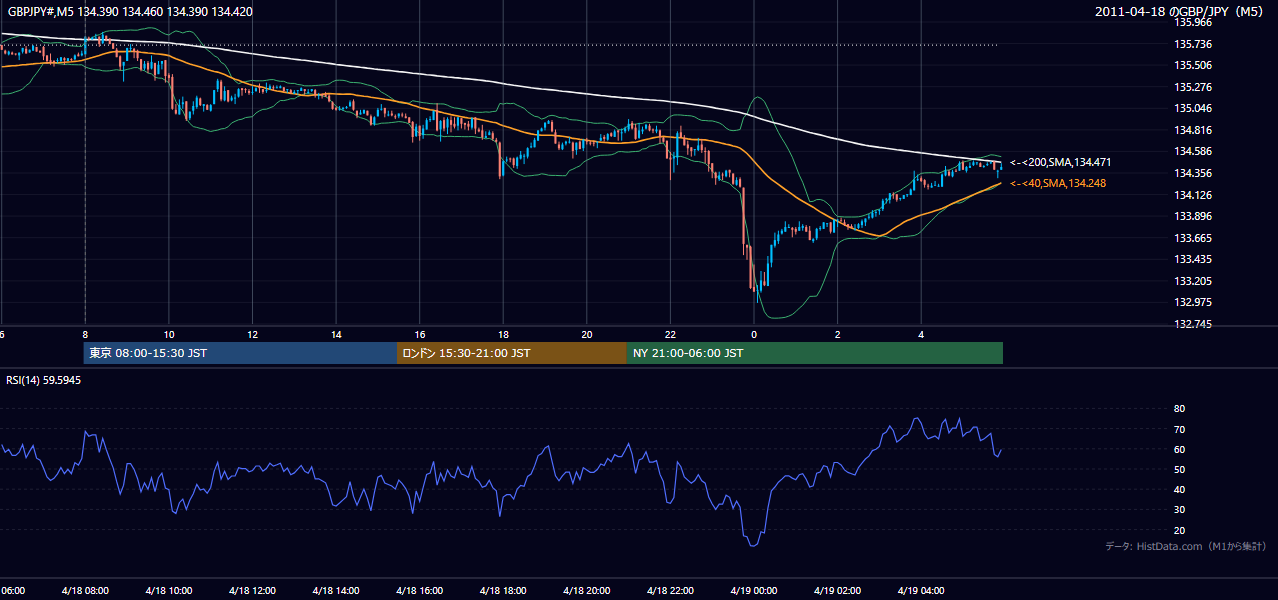The height and width of the screenshot is (600, 1278).
Task: Click price scale value 134.126
Action: click(x=1194, y=195)
